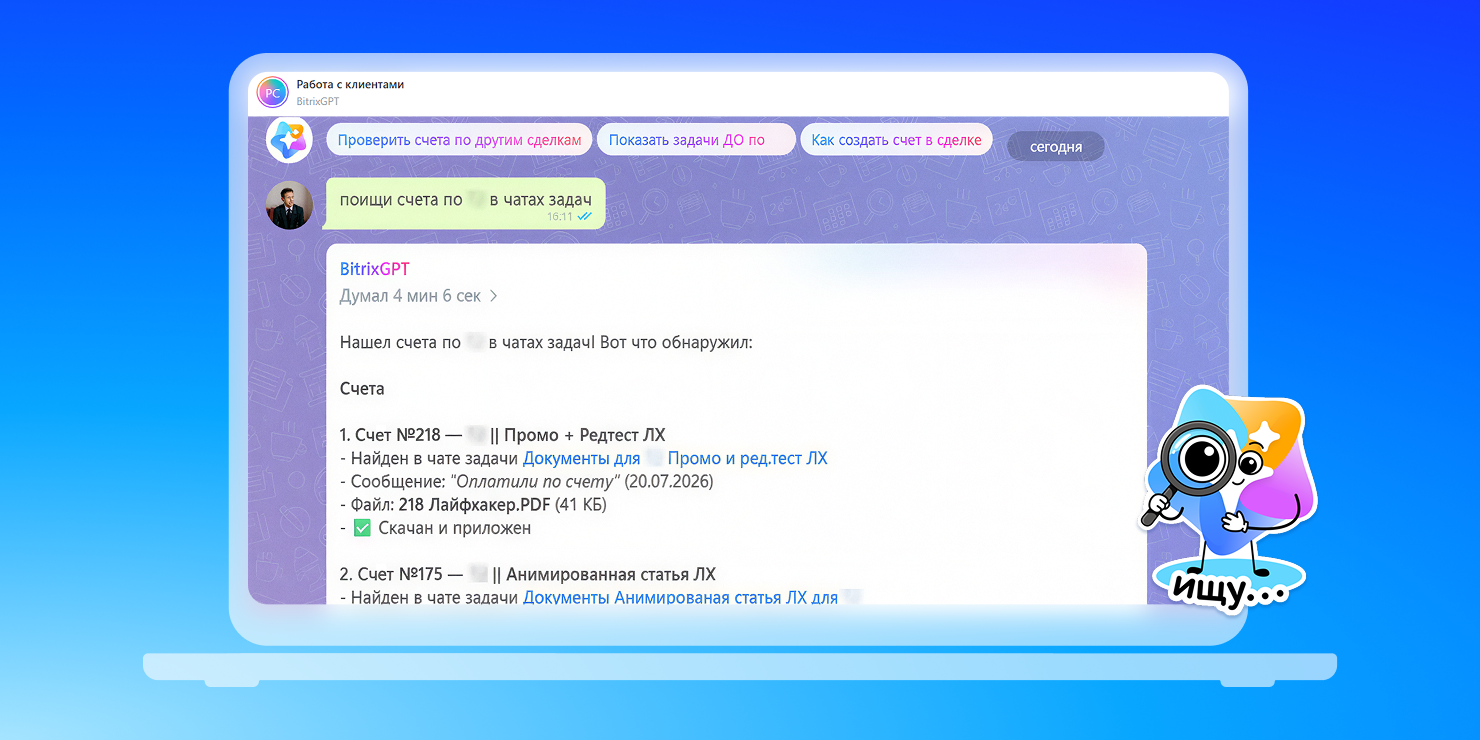
Task: Click the 'сегодня' date badge
Action: tap(1056, 146)
